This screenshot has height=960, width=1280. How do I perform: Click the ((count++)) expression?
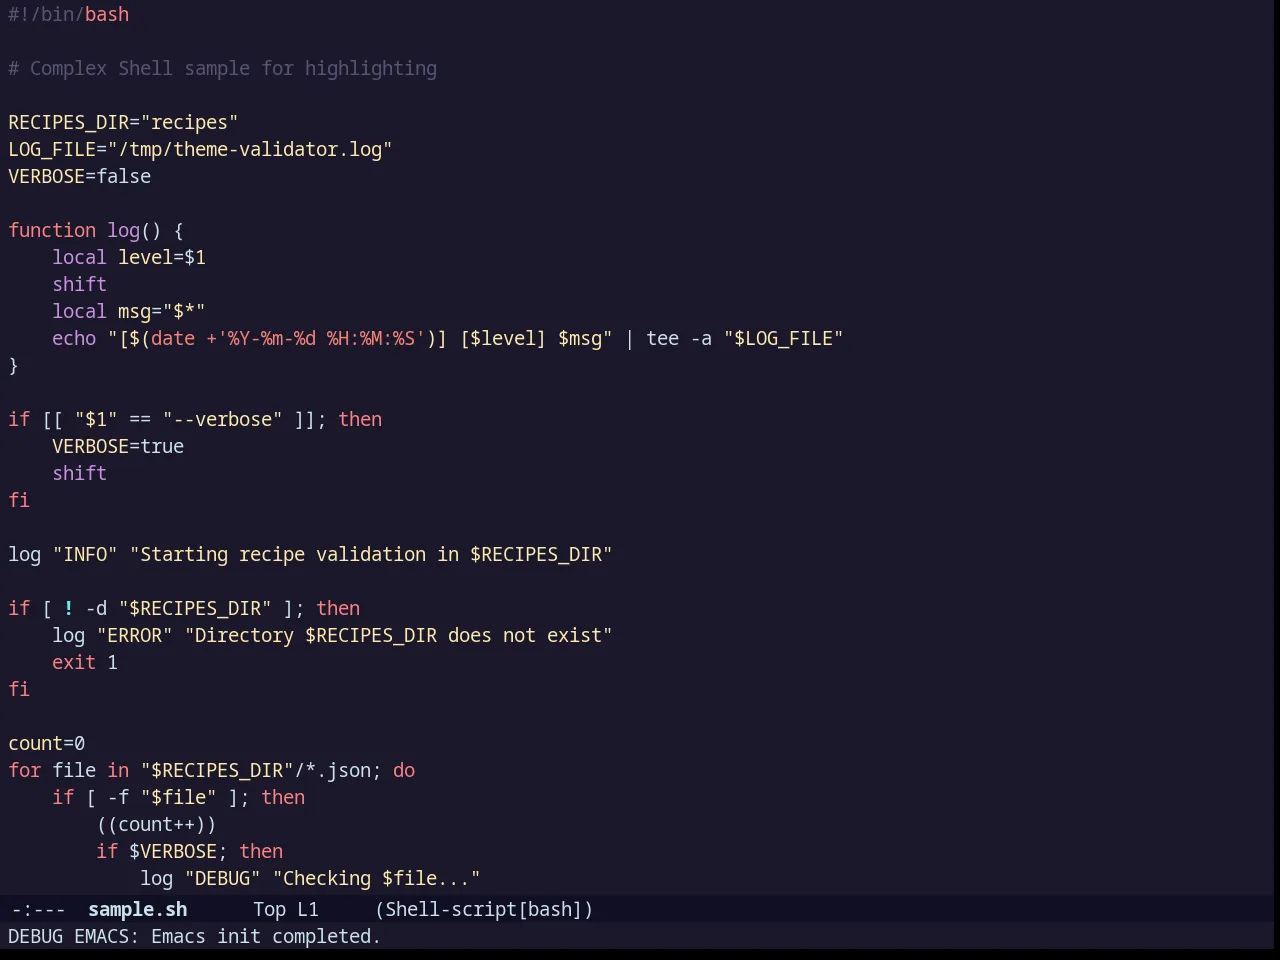pos(156,824)
